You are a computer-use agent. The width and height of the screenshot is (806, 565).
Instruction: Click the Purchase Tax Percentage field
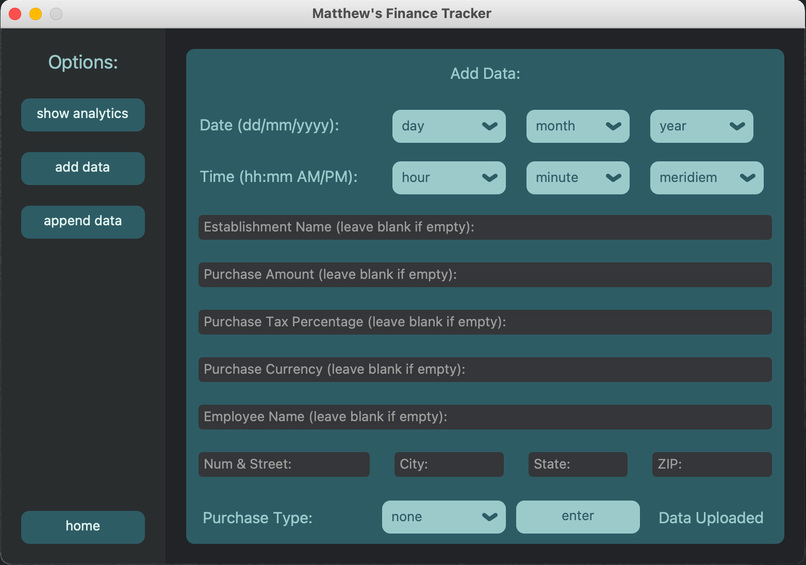[x=485, y=322]
